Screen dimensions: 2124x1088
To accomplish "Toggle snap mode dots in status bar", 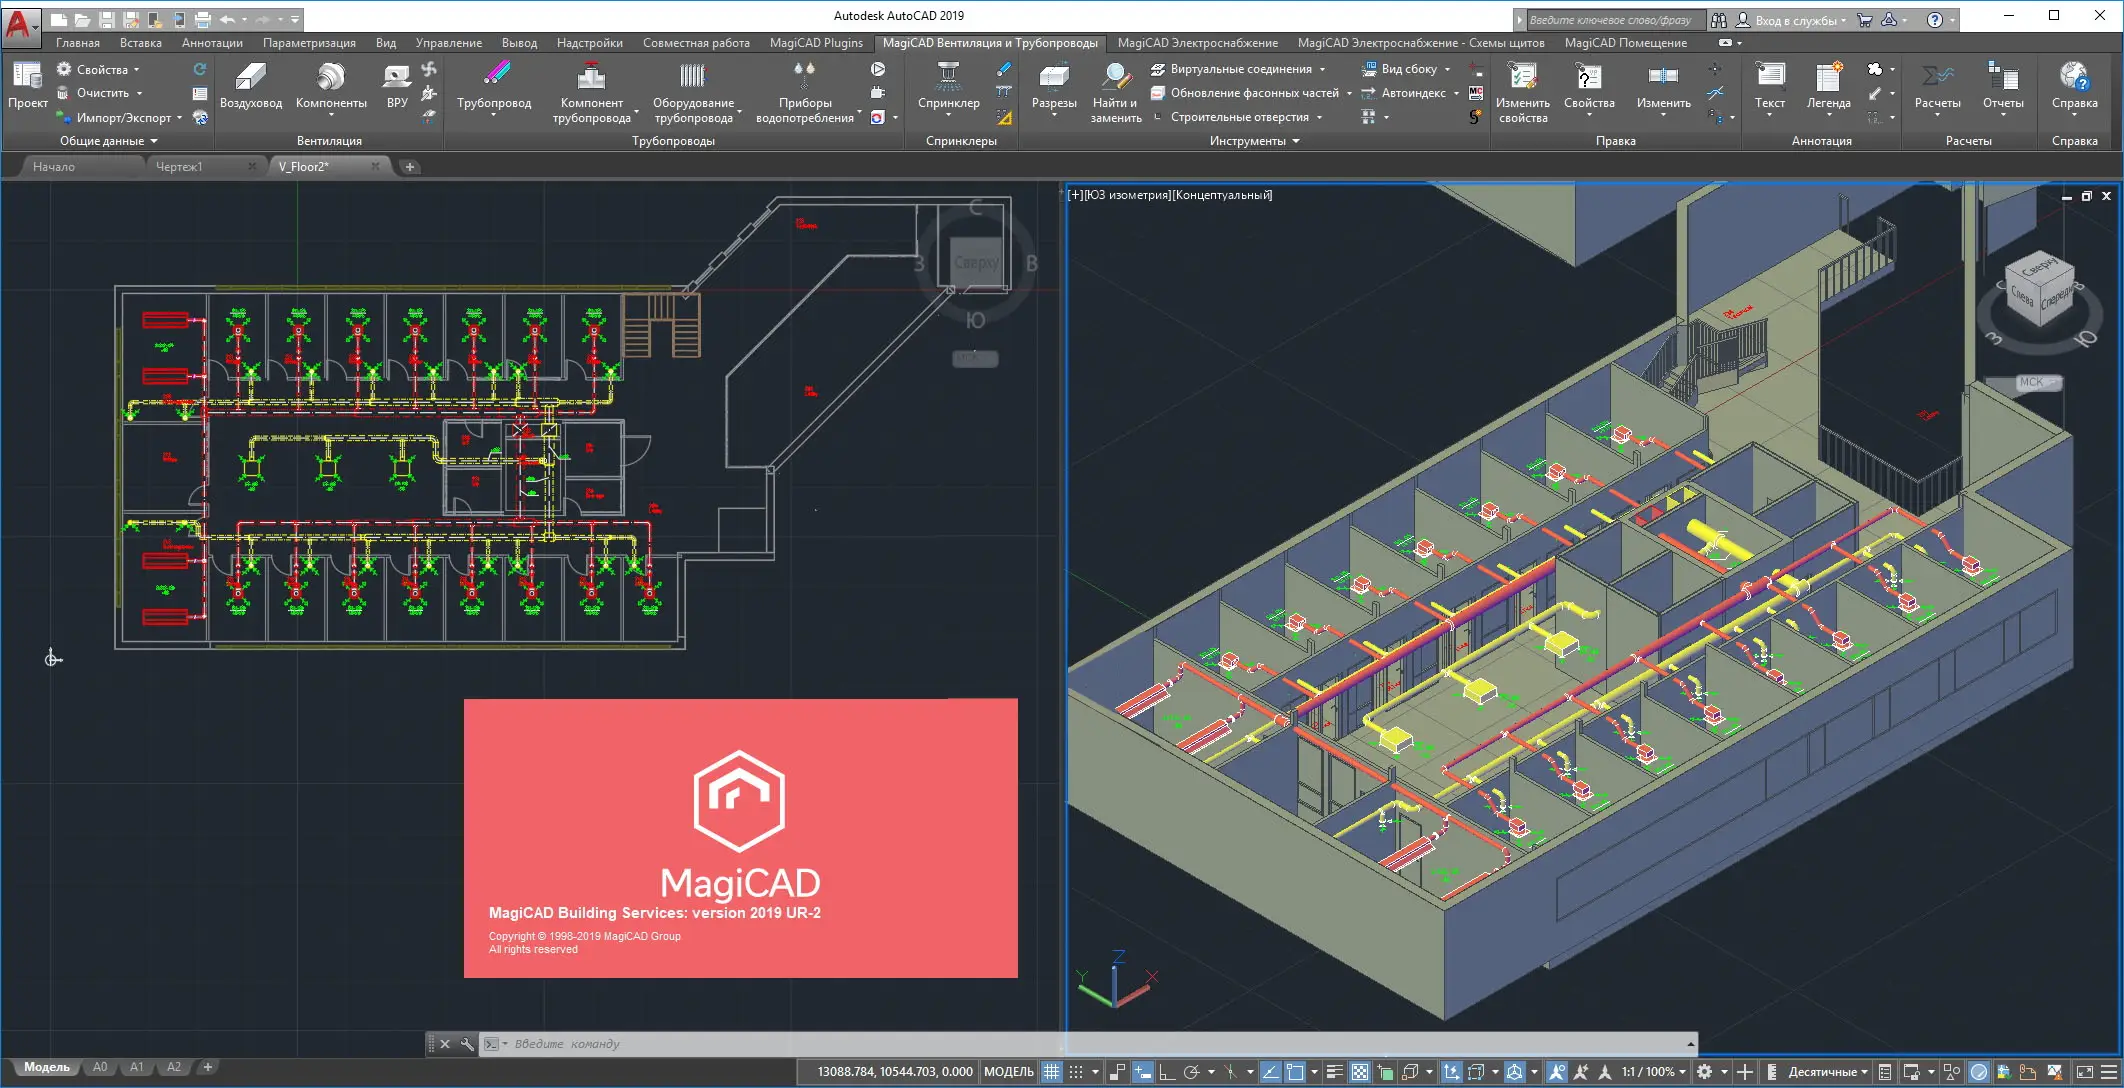I will [1076, 1072].
